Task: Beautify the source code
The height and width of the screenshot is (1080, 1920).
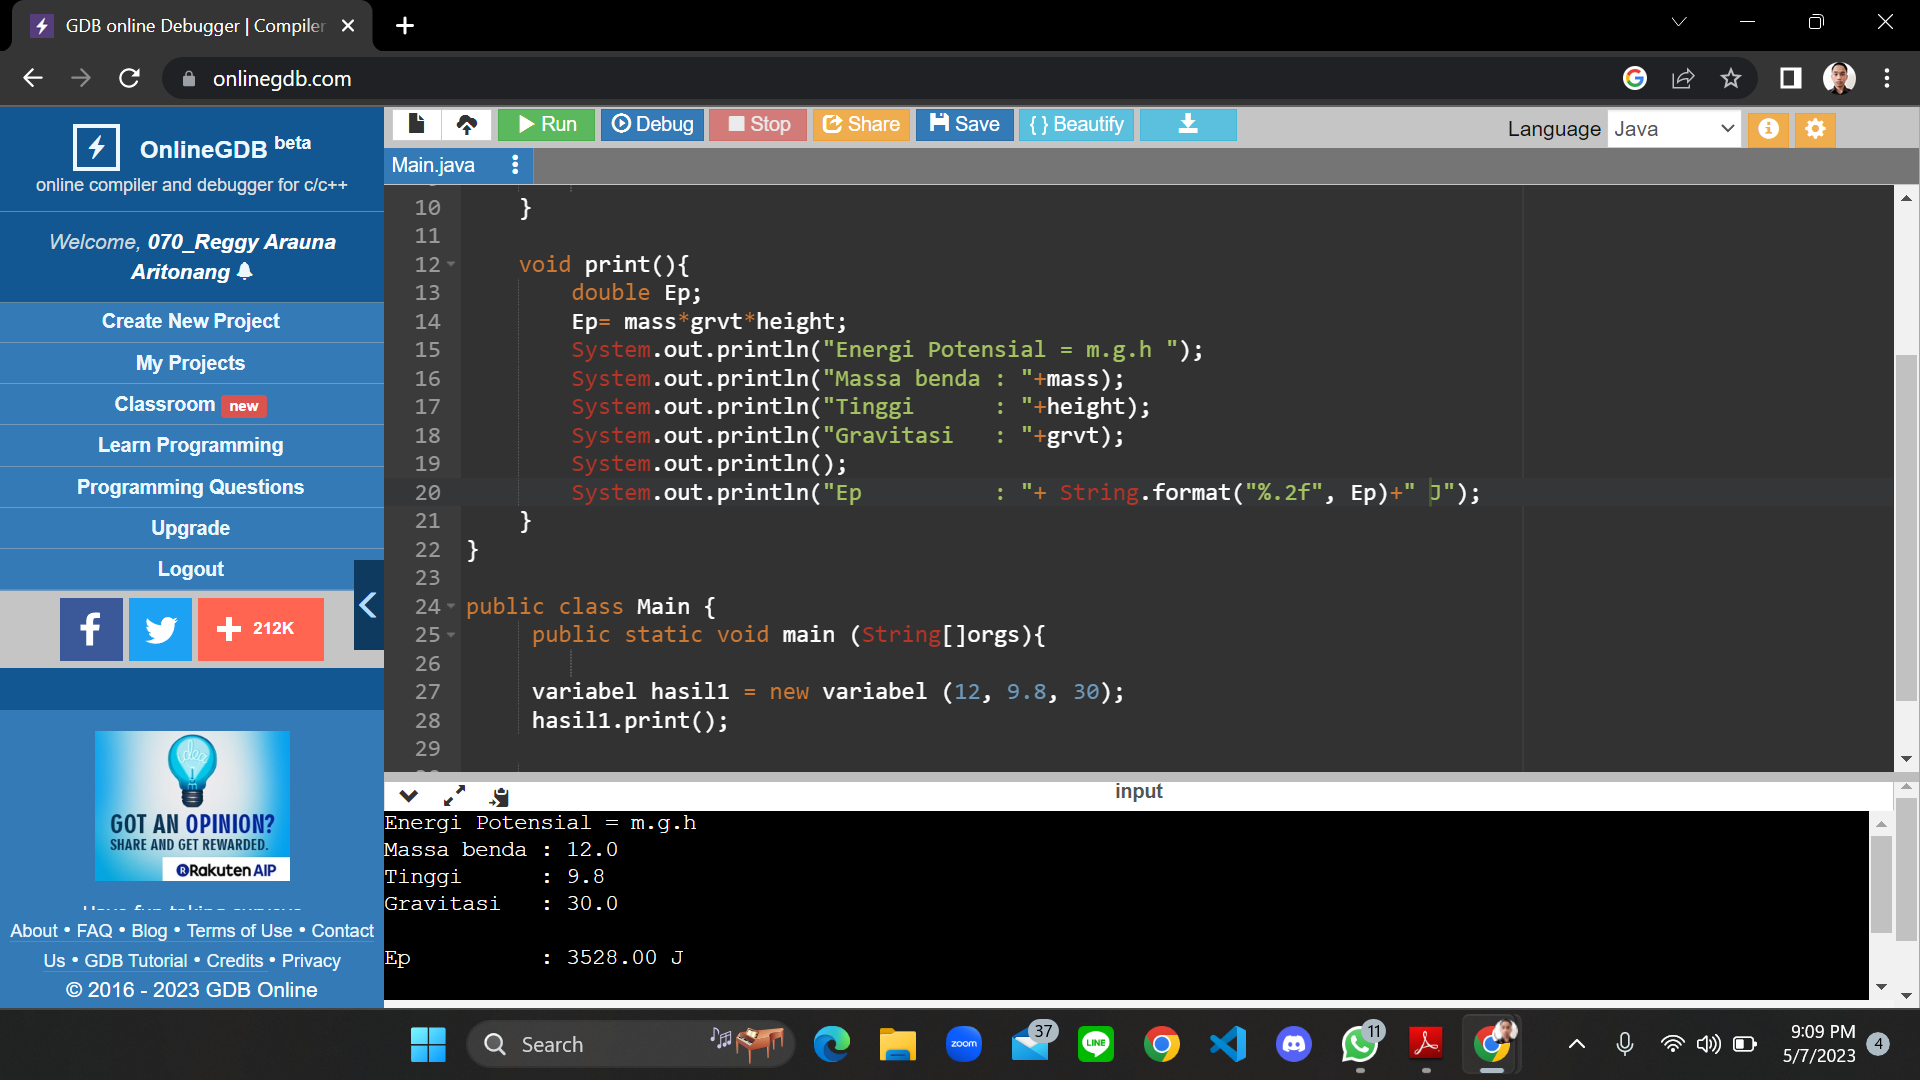Action: 1076,124
